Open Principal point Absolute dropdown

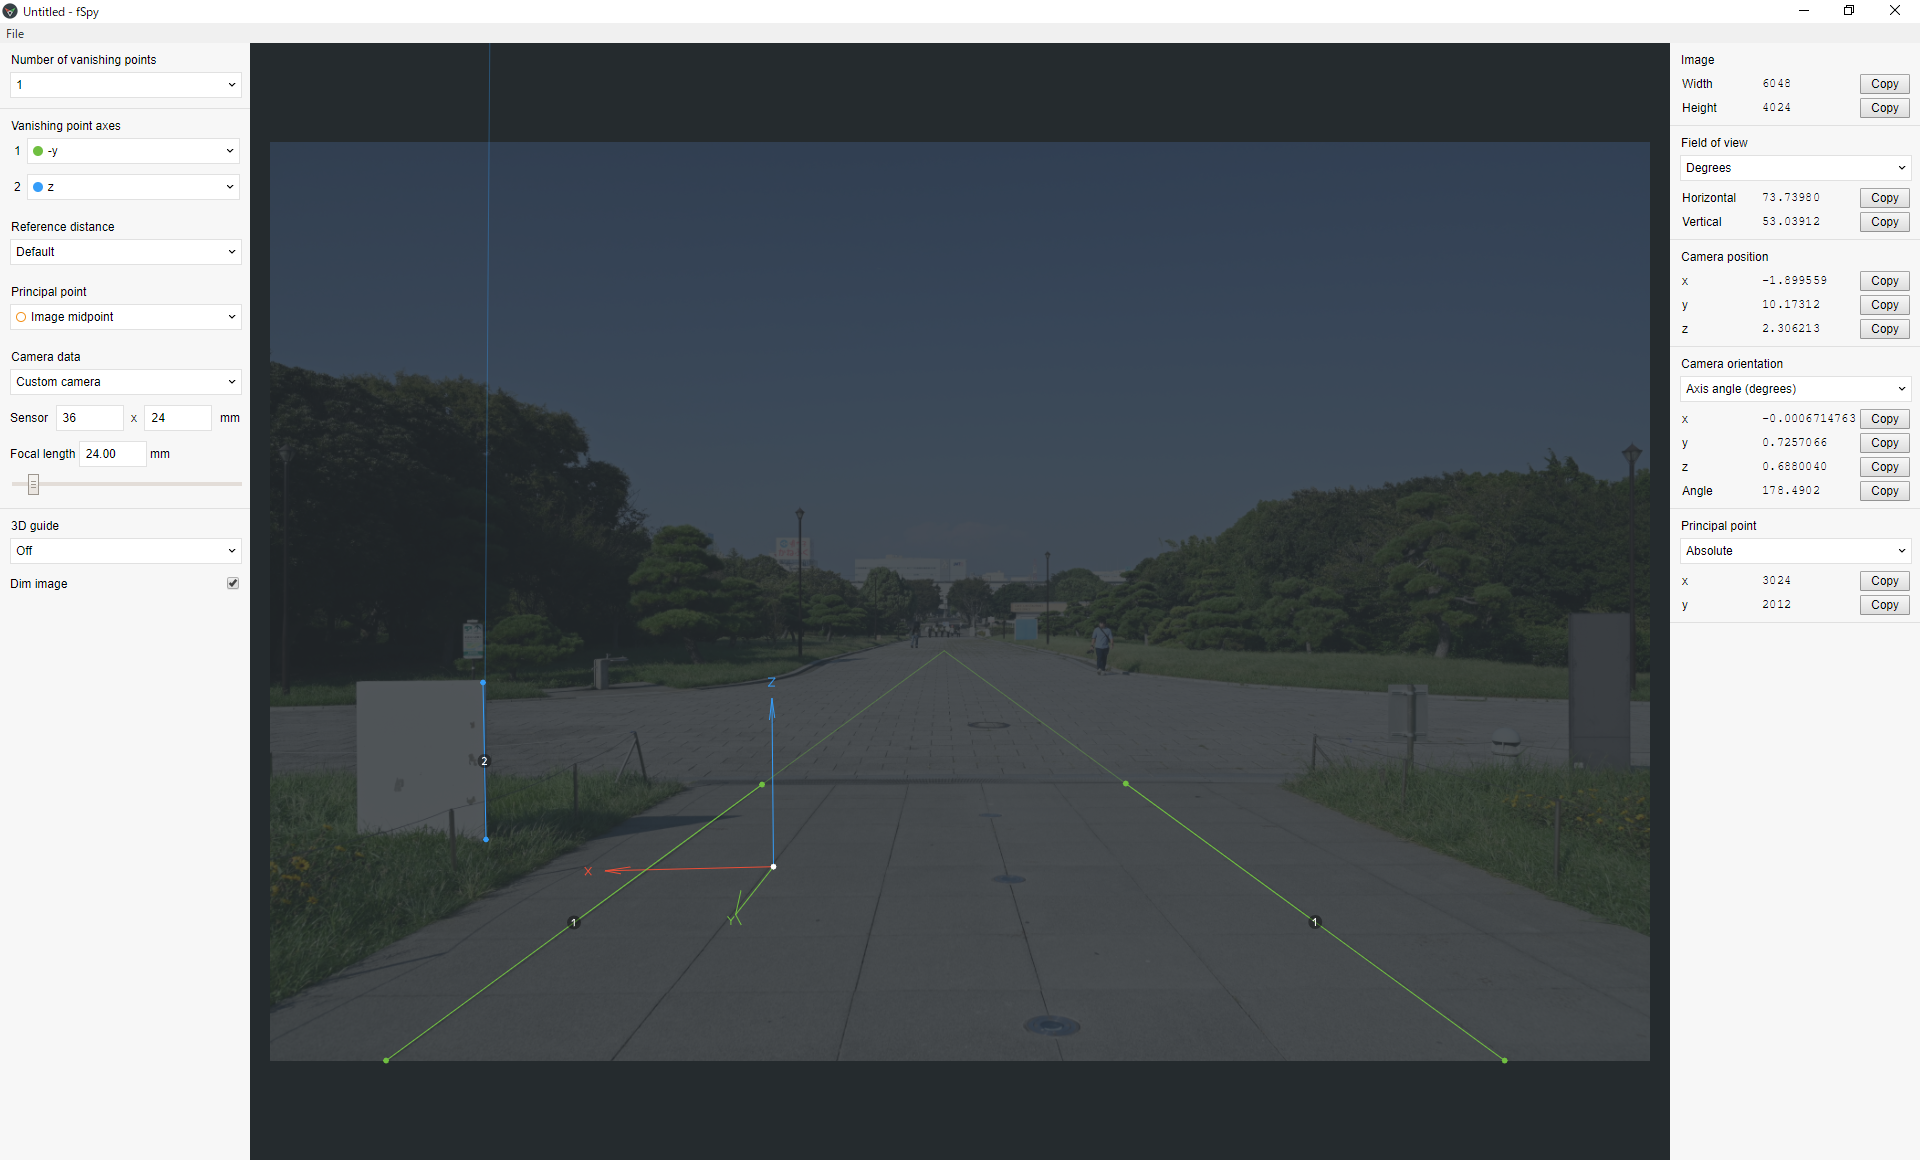click(1795, 551)
